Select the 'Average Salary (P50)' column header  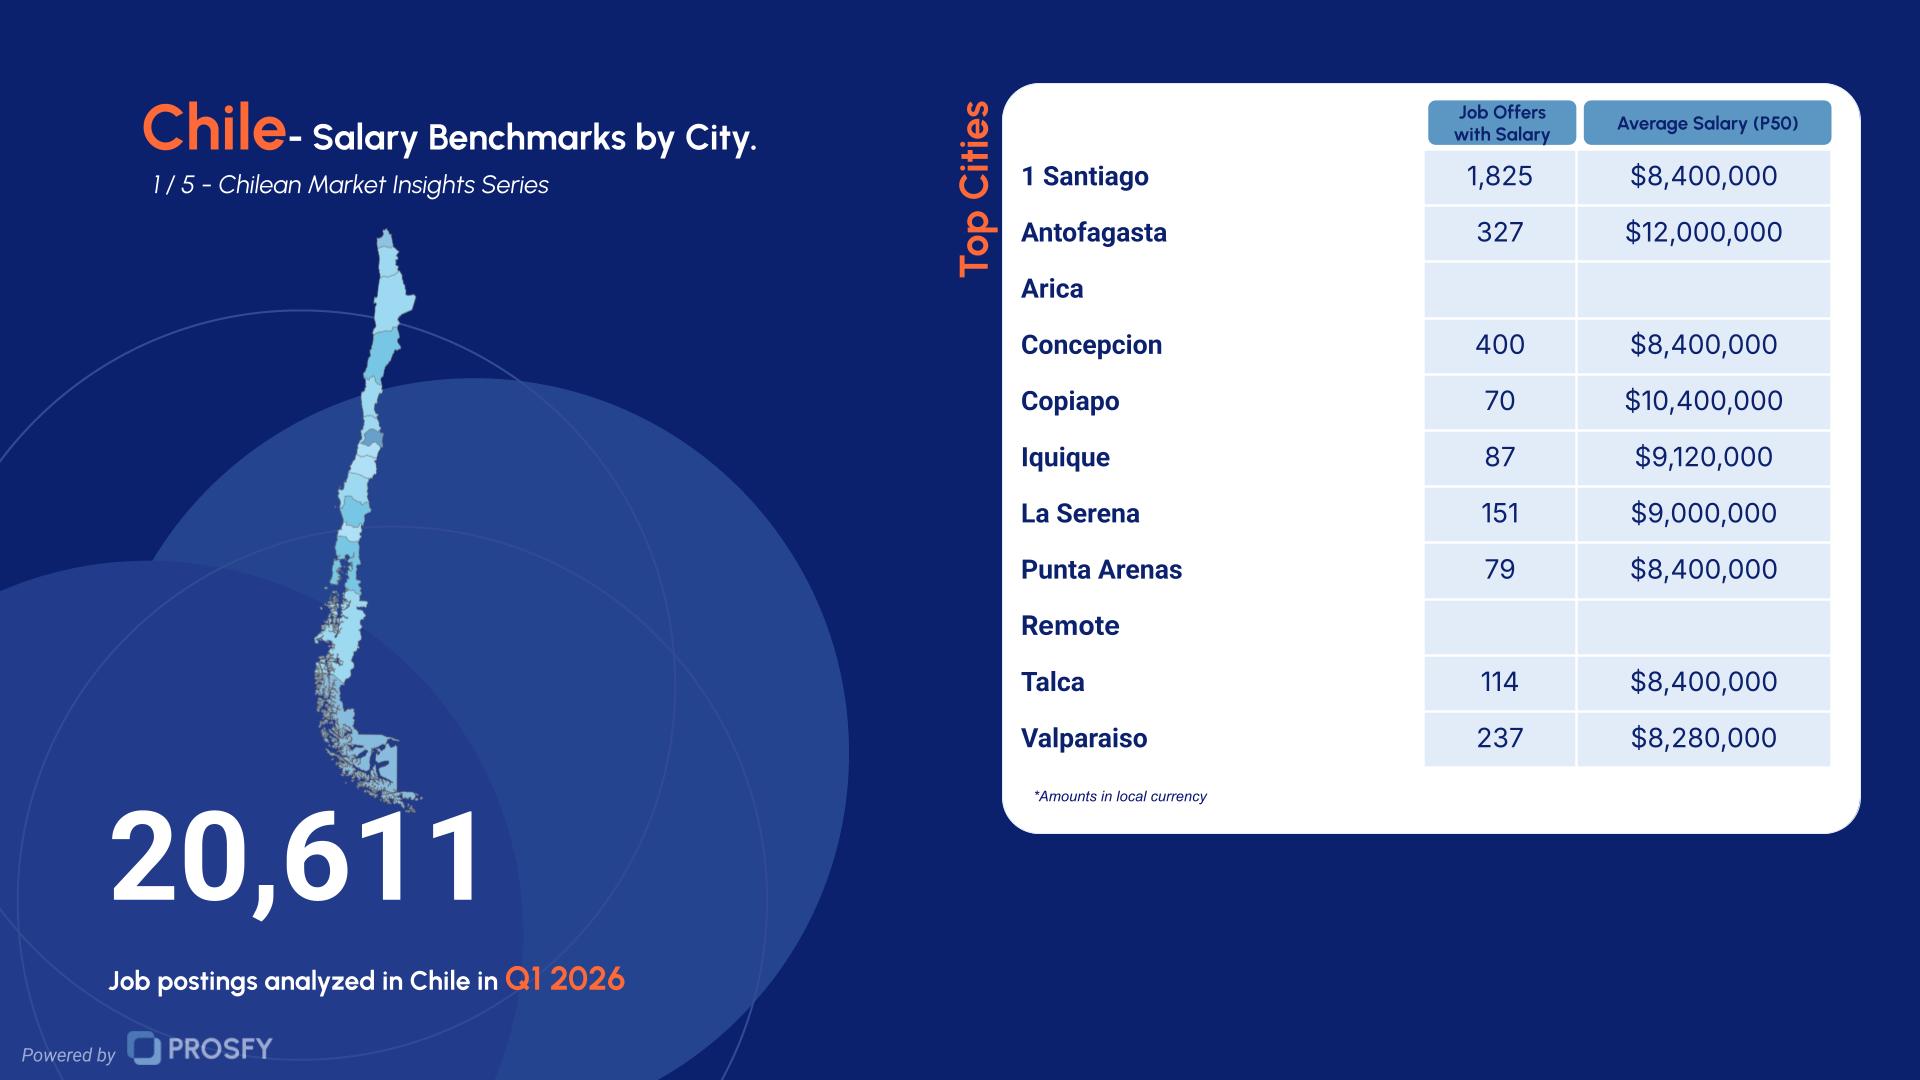[1707, 123]
